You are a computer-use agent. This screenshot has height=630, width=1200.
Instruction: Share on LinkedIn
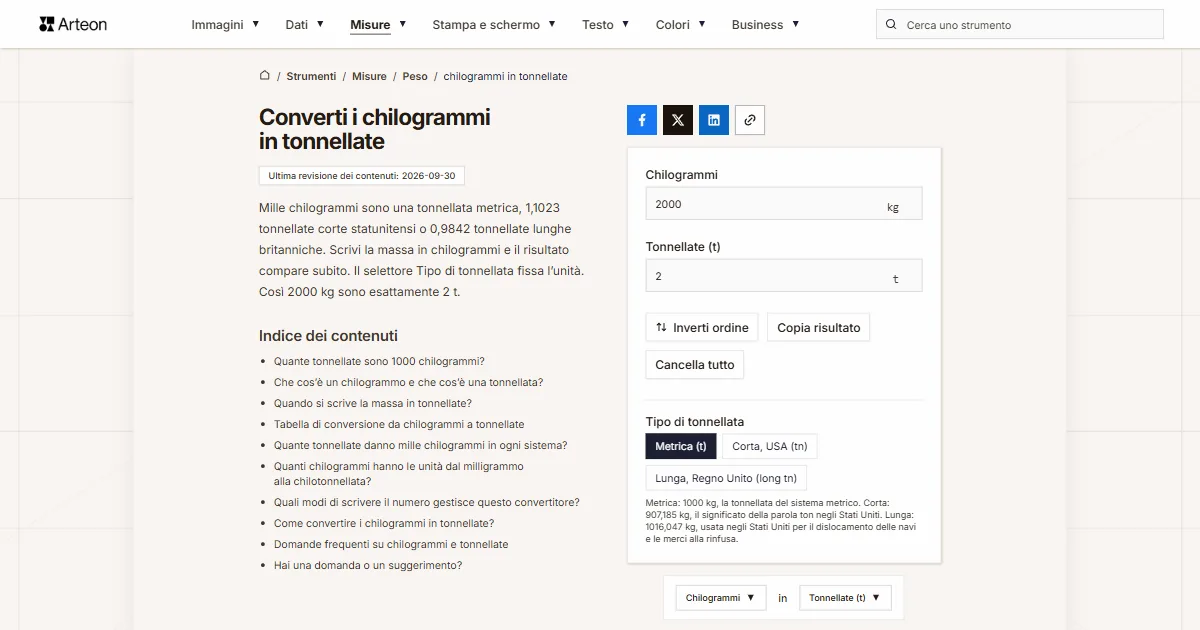(x=714, y=120)
